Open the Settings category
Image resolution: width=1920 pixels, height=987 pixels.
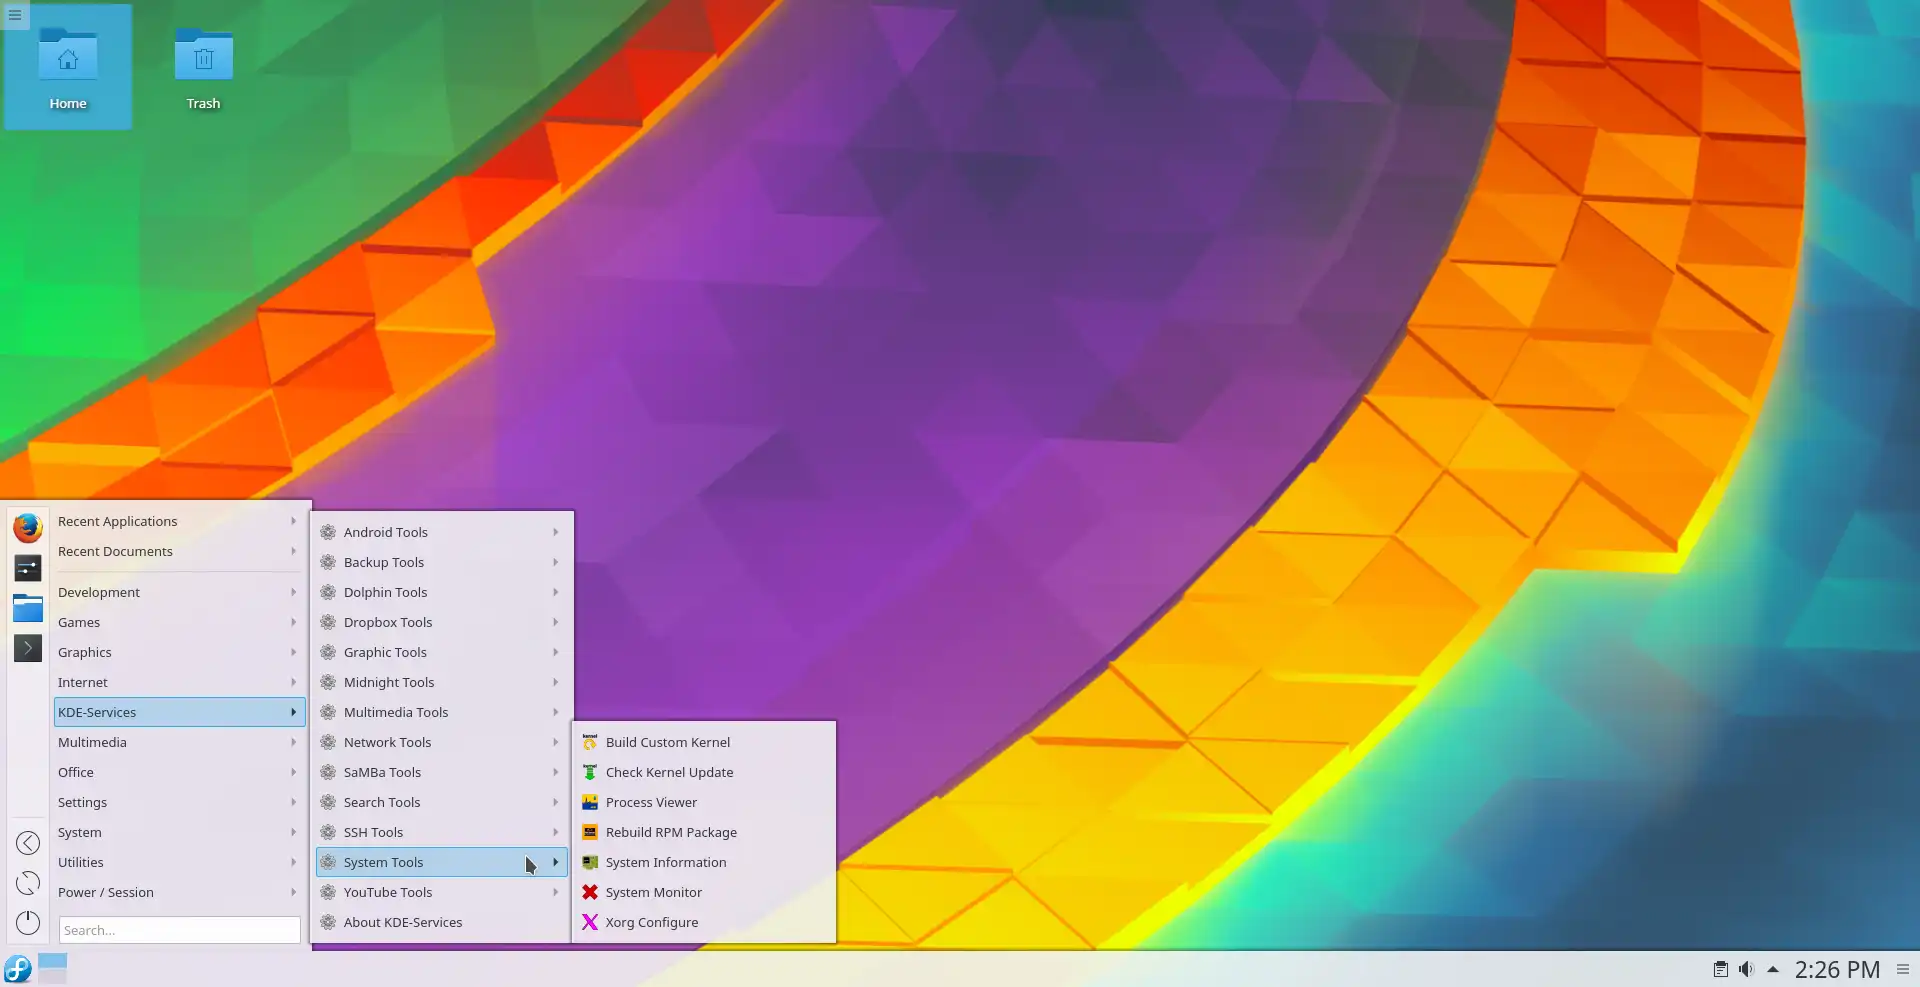pyautogui.click(x=179, y=802)
